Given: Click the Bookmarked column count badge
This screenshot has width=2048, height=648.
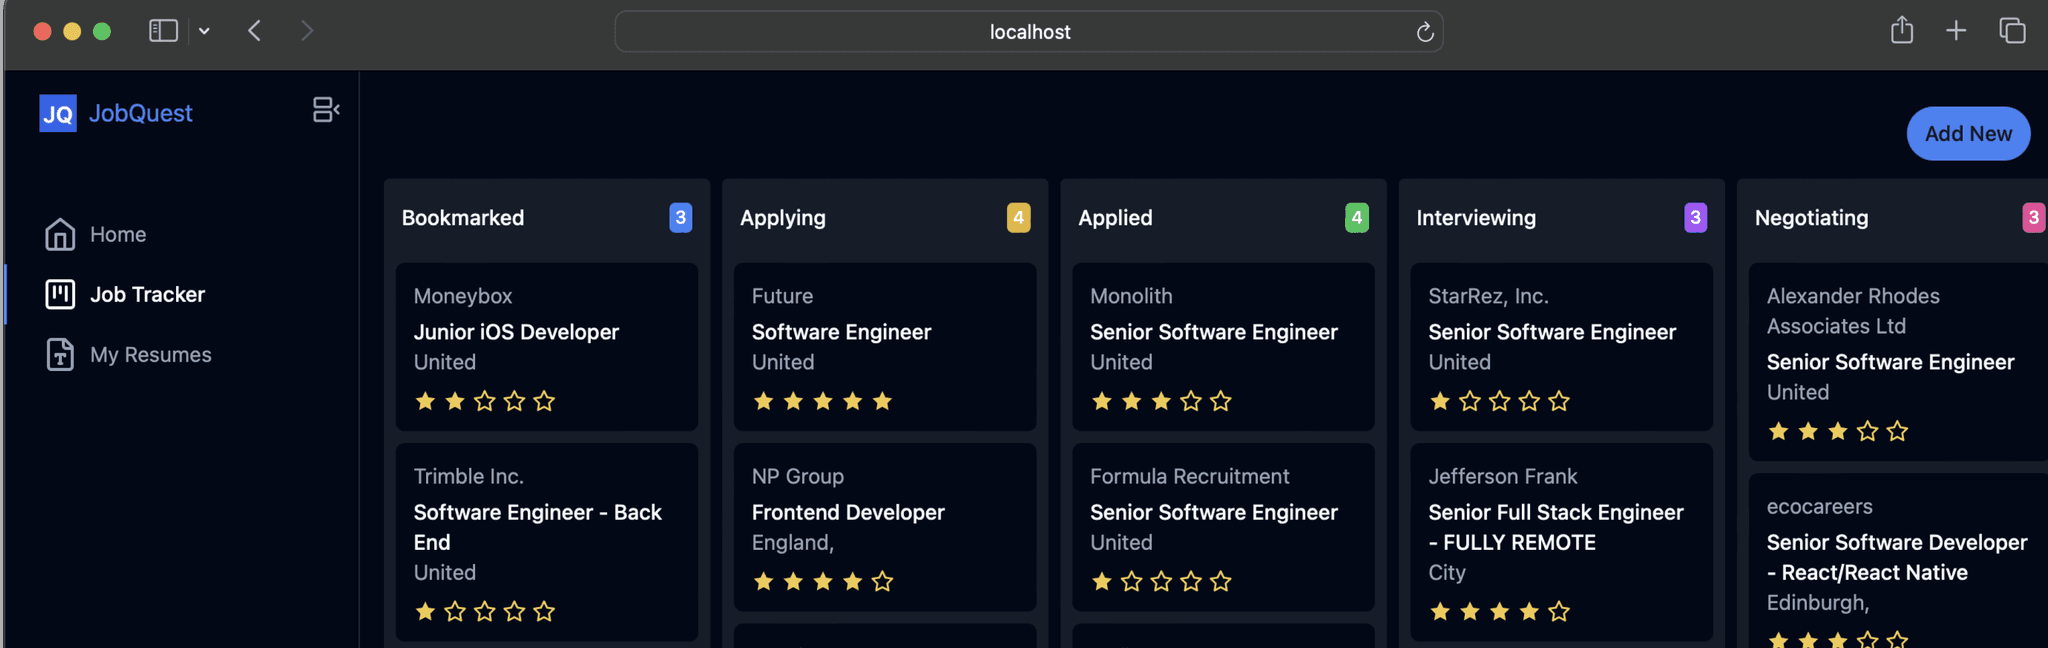Looking at the screenshot, I should pos(680,217).
